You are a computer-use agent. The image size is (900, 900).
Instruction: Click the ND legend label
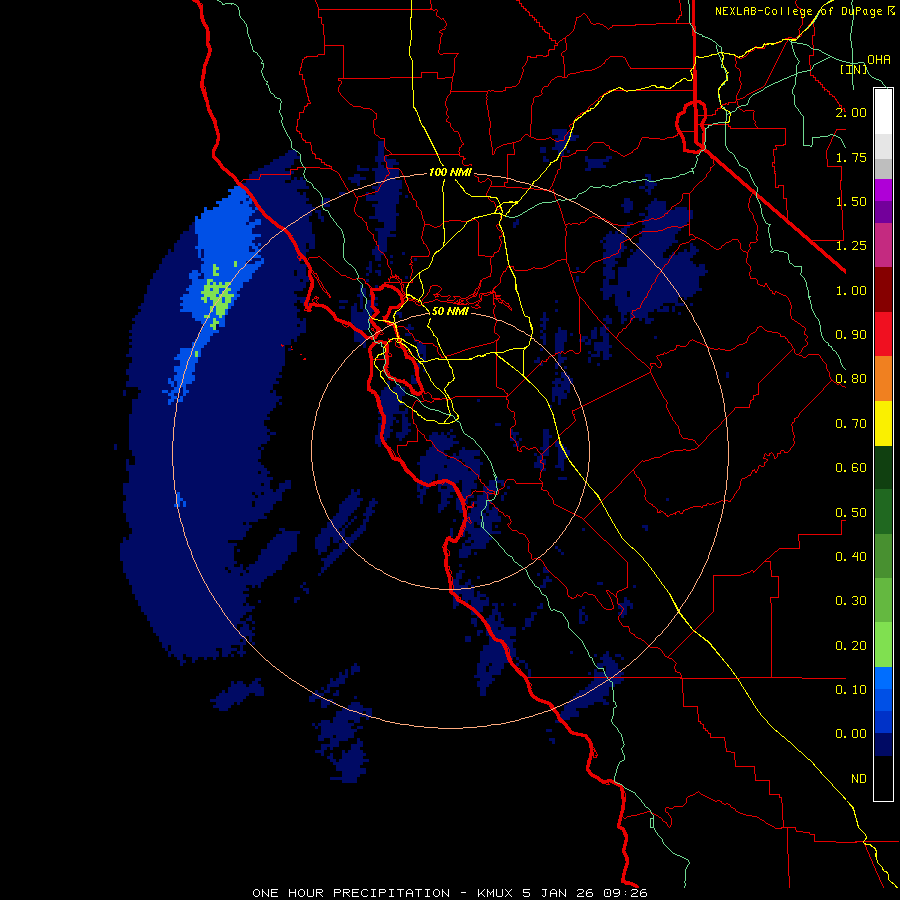pyautogui.click(x=859, y=779)
